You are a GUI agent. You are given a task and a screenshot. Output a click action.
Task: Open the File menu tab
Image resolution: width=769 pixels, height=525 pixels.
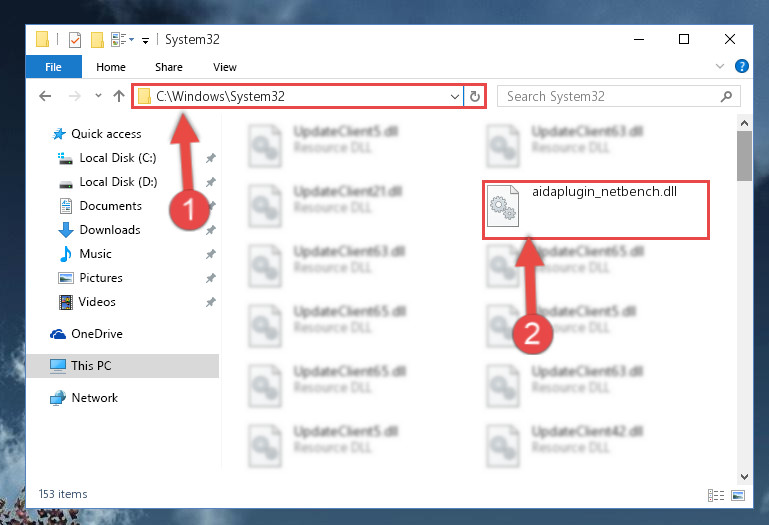[x=53, y=67]
